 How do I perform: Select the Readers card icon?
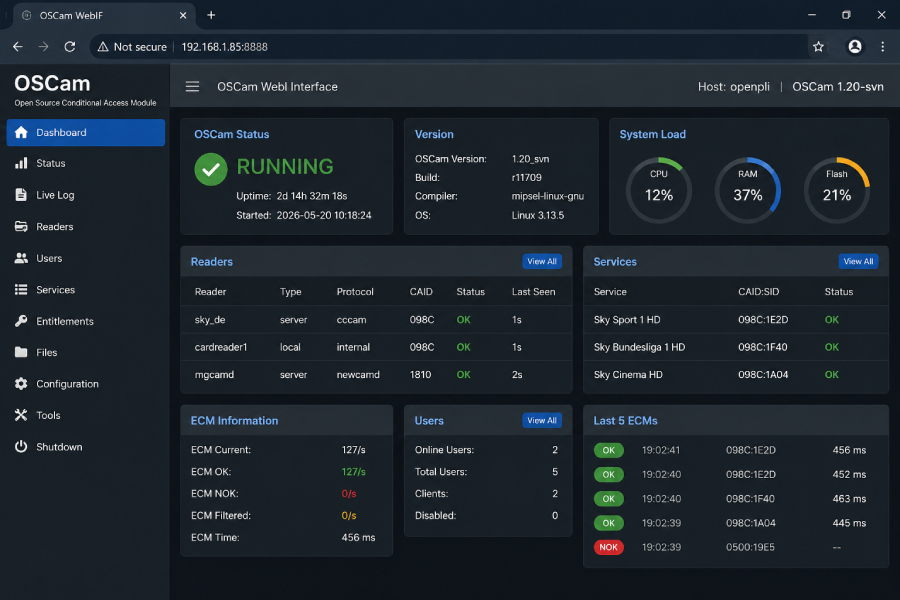pyautogui.click(x=21, y=226)
